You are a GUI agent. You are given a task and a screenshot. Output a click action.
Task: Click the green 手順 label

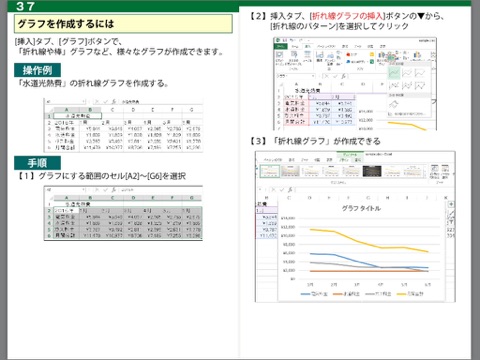coord(37,163)
